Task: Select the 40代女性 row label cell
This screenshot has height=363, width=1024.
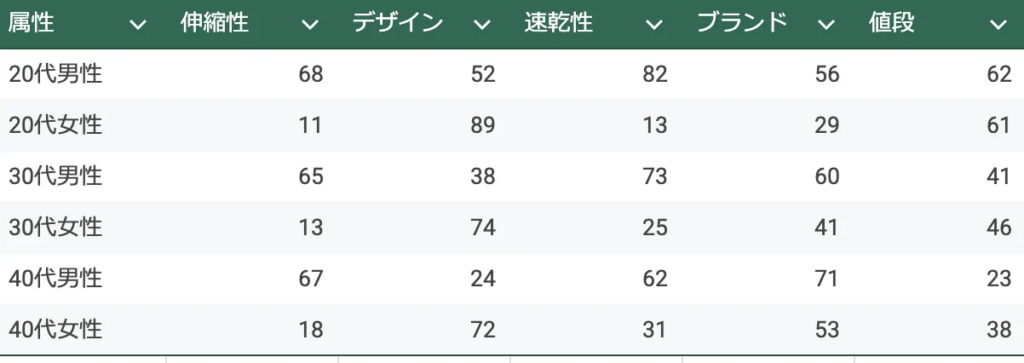Action: pyautogui.click(x=84, y=329)
